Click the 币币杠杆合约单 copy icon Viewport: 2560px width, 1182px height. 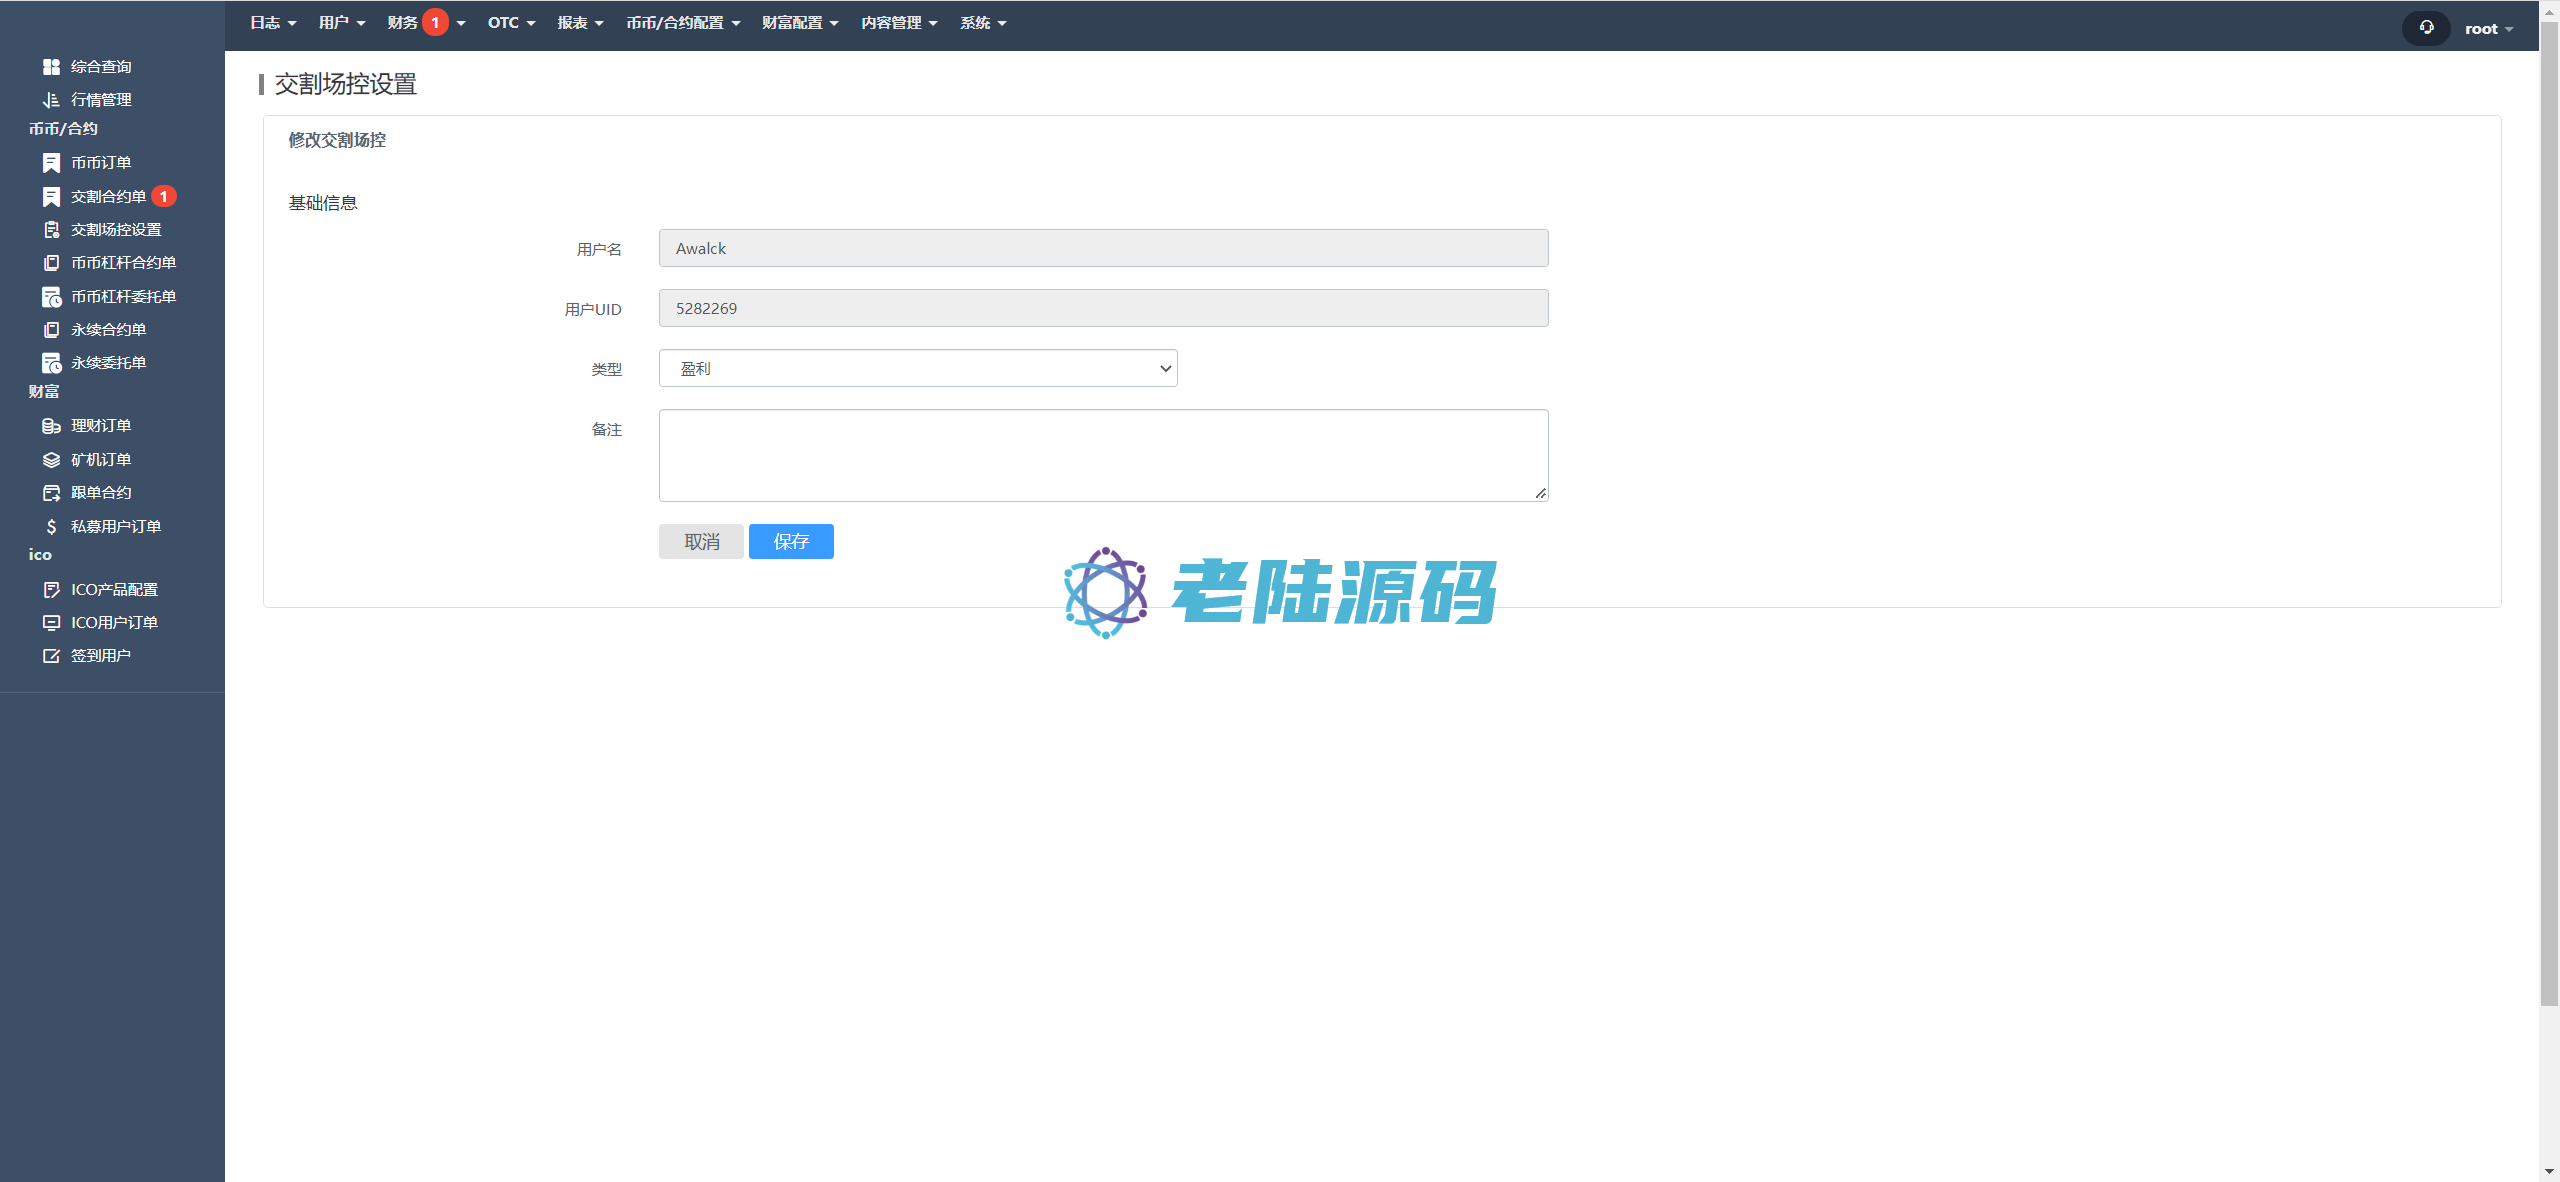coord(51,263)
